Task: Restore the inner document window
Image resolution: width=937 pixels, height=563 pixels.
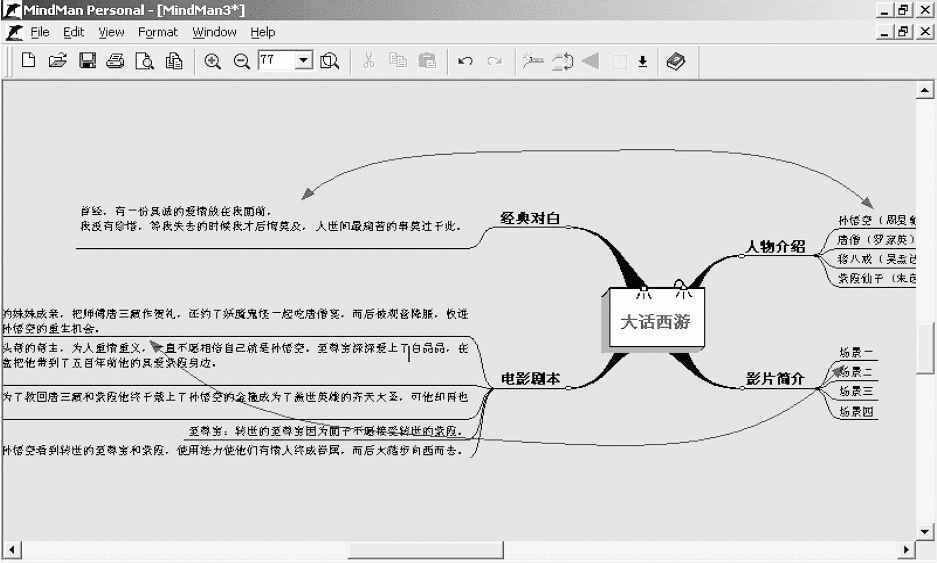Action: click(904, 31)
